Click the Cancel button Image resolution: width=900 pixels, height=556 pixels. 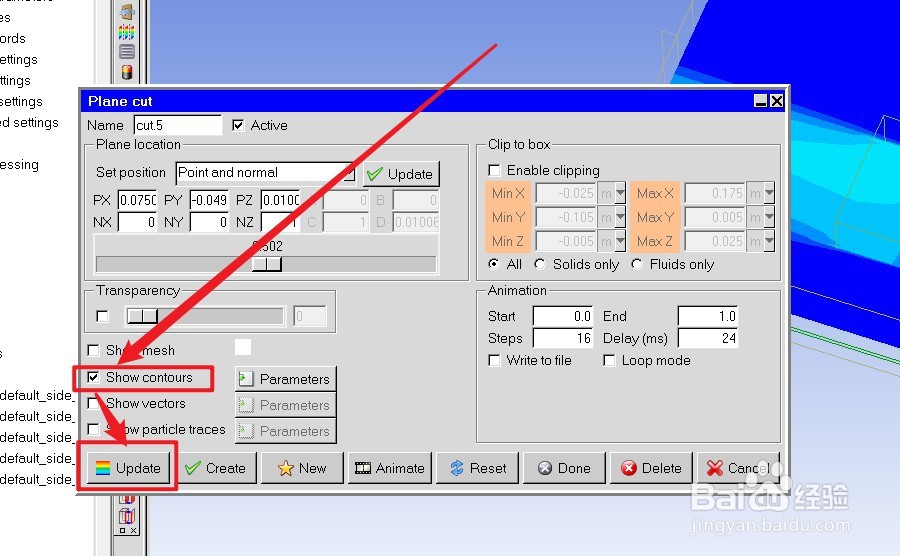(x=738, y=468)
